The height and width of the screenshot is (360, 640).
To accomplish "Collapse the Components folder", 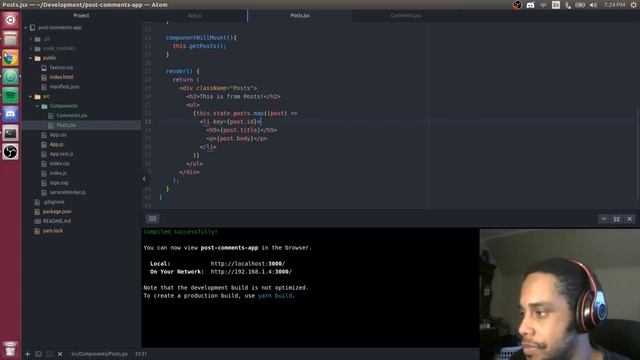I will click(x=38, y=106).
